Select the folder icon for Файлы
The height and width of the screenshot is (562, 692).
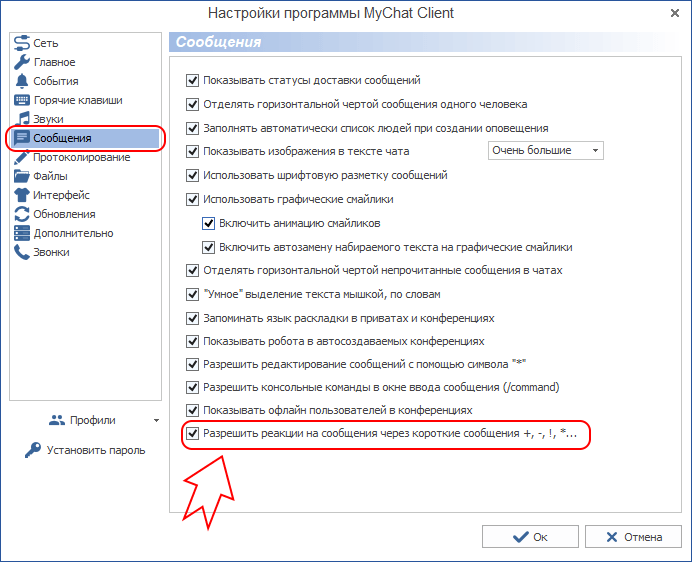(22, 176)
